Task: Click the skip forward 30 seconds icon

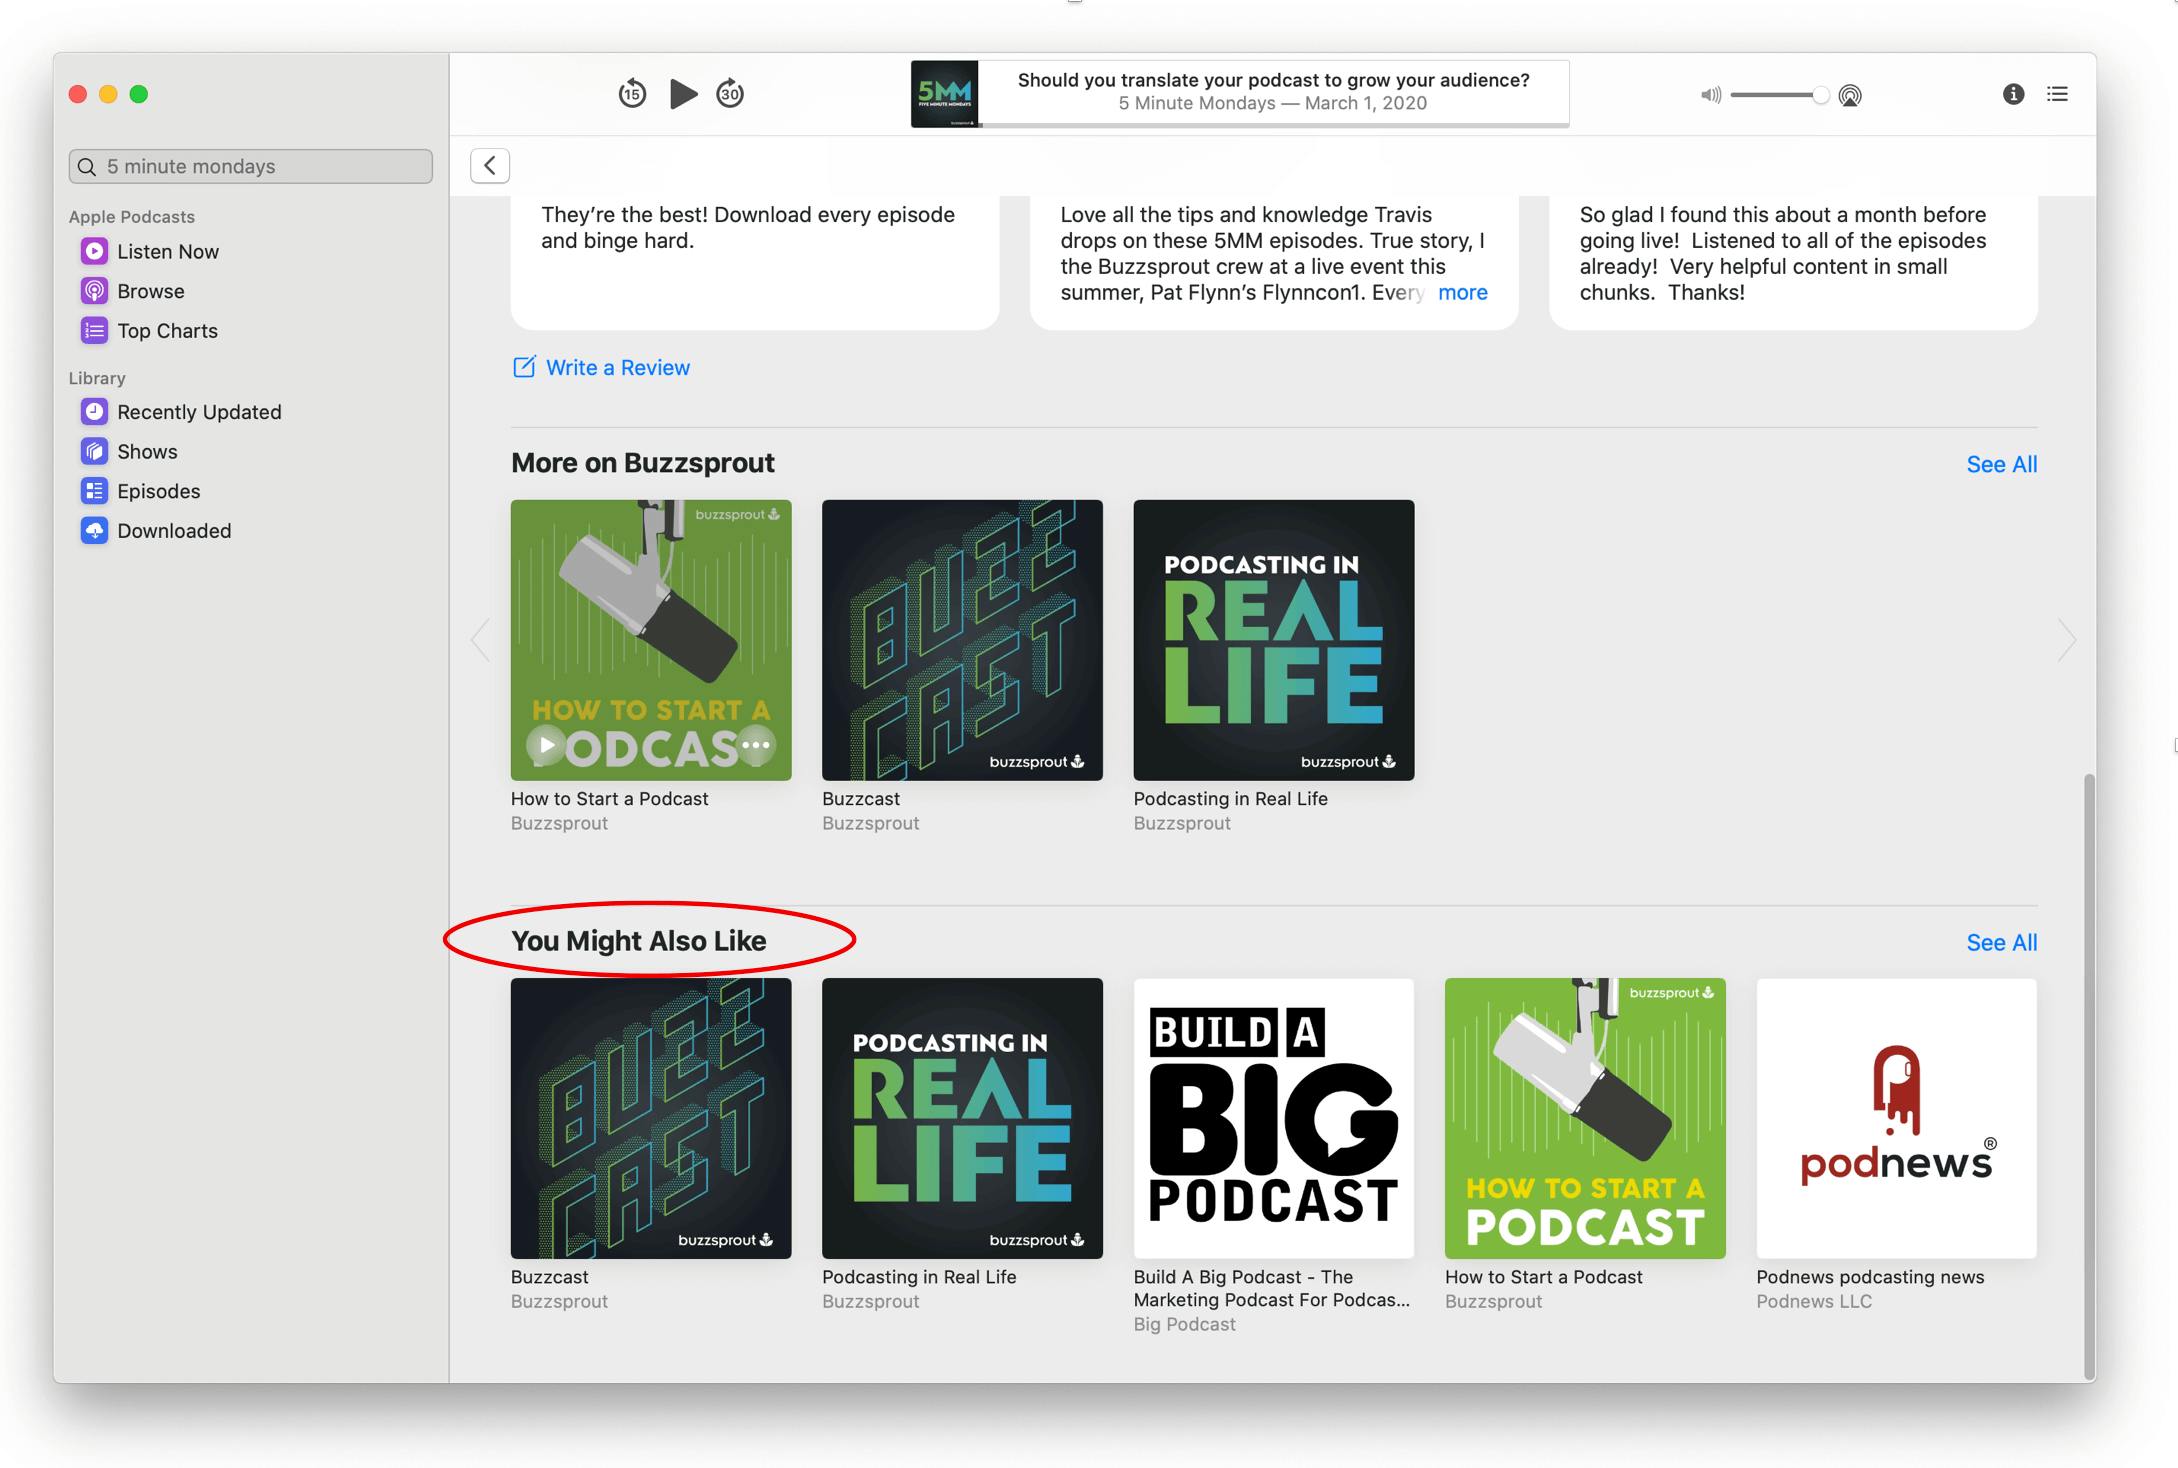Action: pos(732,93)
